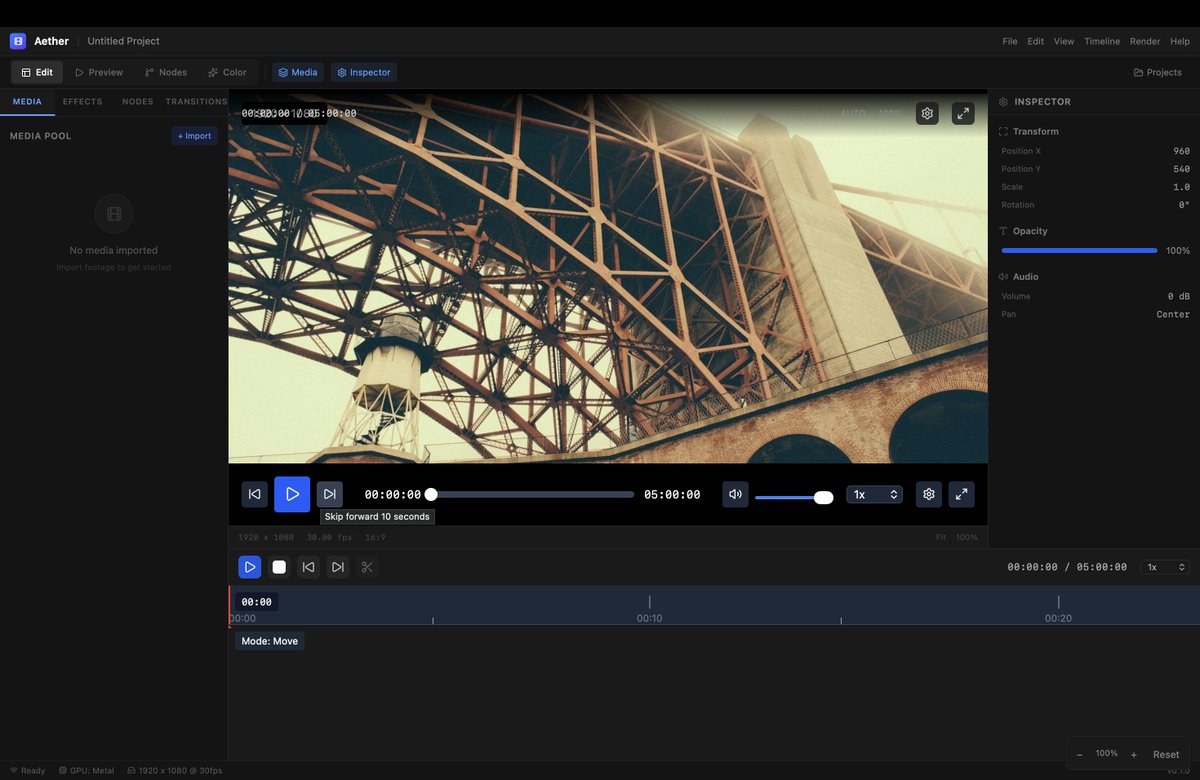Click the Pan value Center

[1173, 314]
